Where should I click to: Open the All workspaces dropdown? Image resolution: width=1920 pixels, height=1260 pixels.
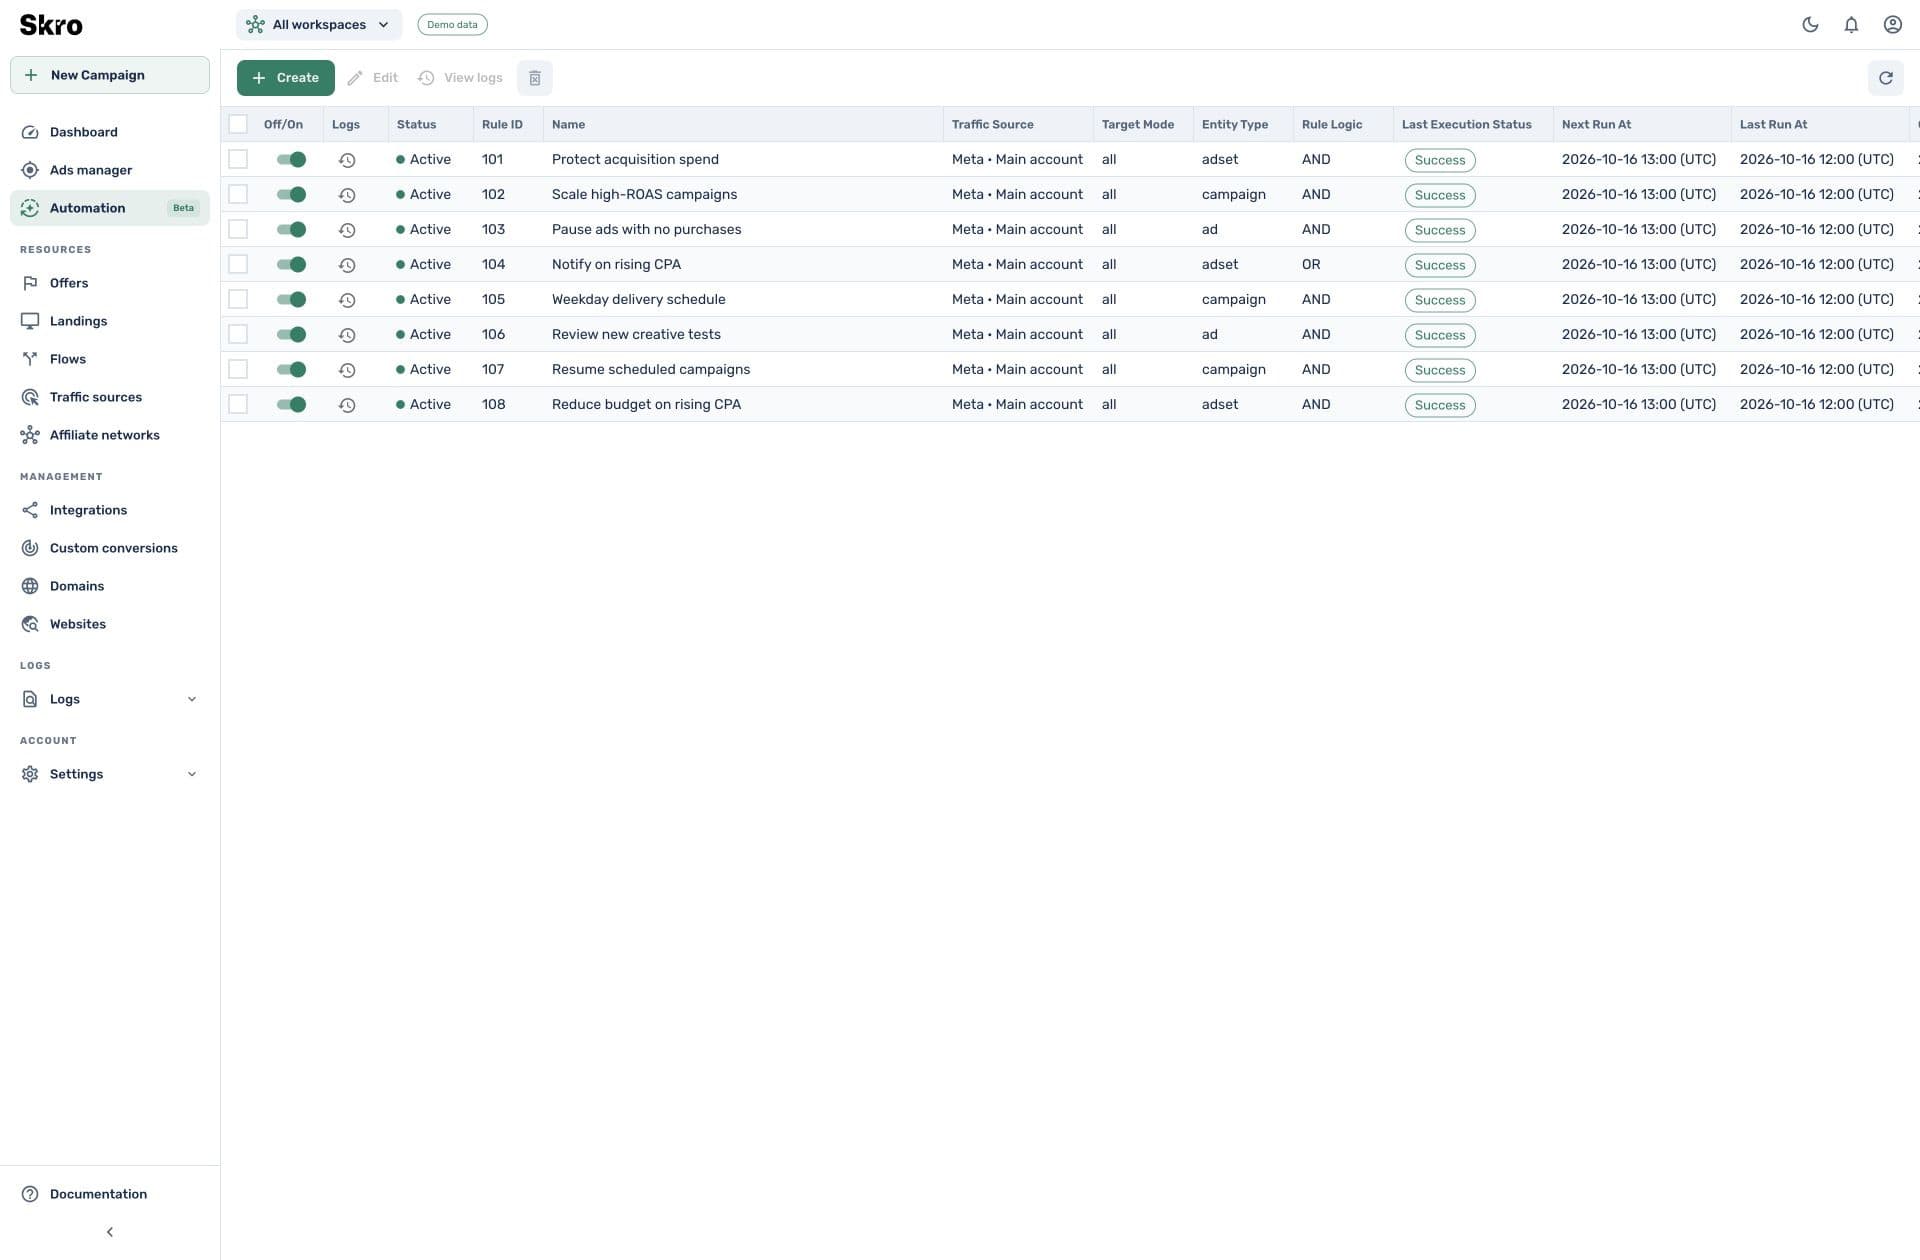319,25
